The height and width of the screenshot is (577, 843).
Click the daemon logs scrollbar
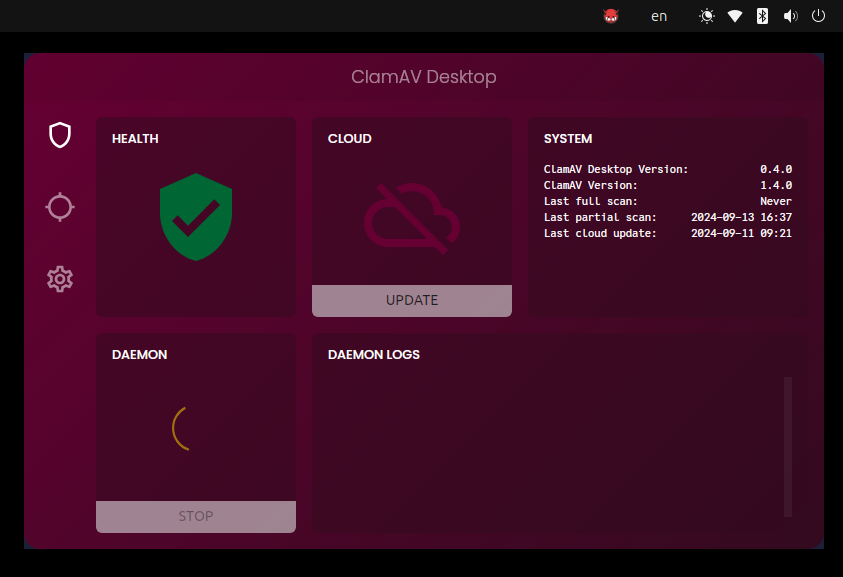tap(788, 446)
